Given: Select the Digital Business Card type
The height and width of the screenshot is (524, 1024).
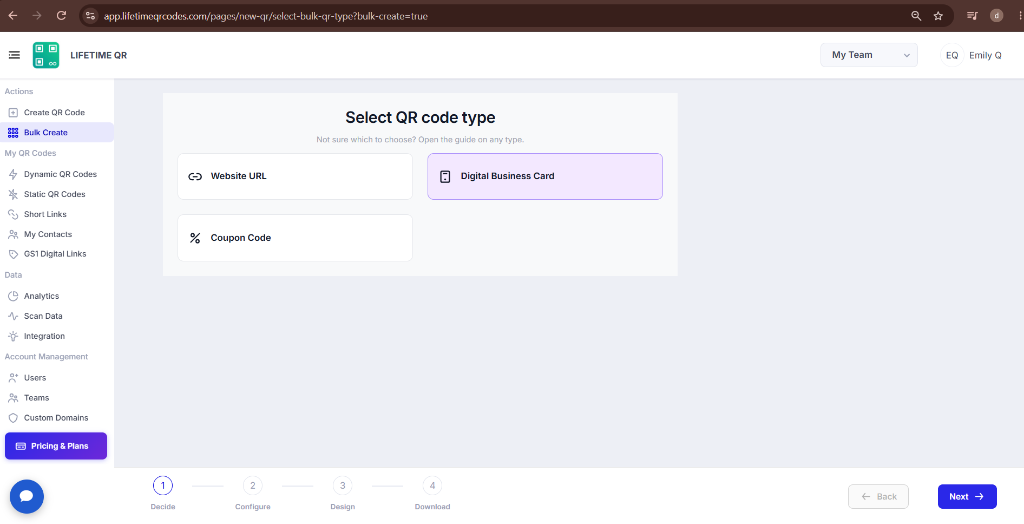Looking at the screenshot, I should coord(545,176).
